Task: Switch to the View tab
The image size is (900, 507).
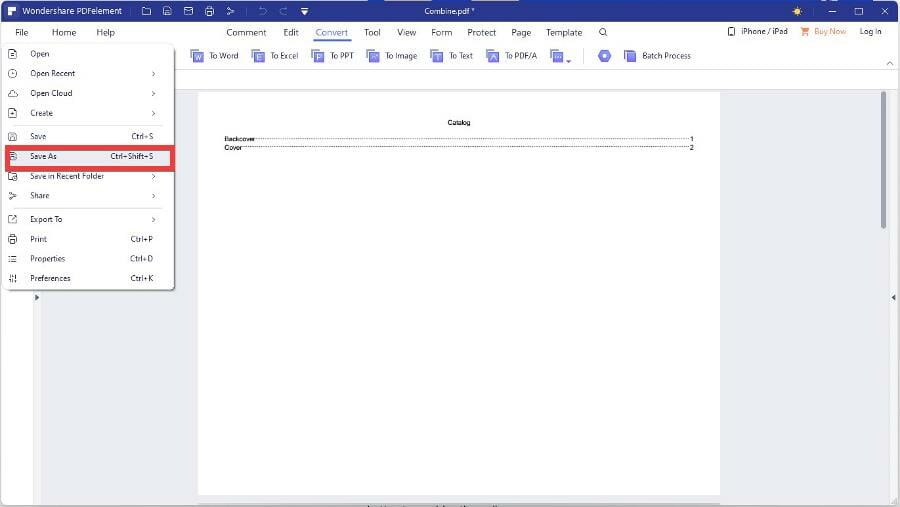Action: point(407,32)
